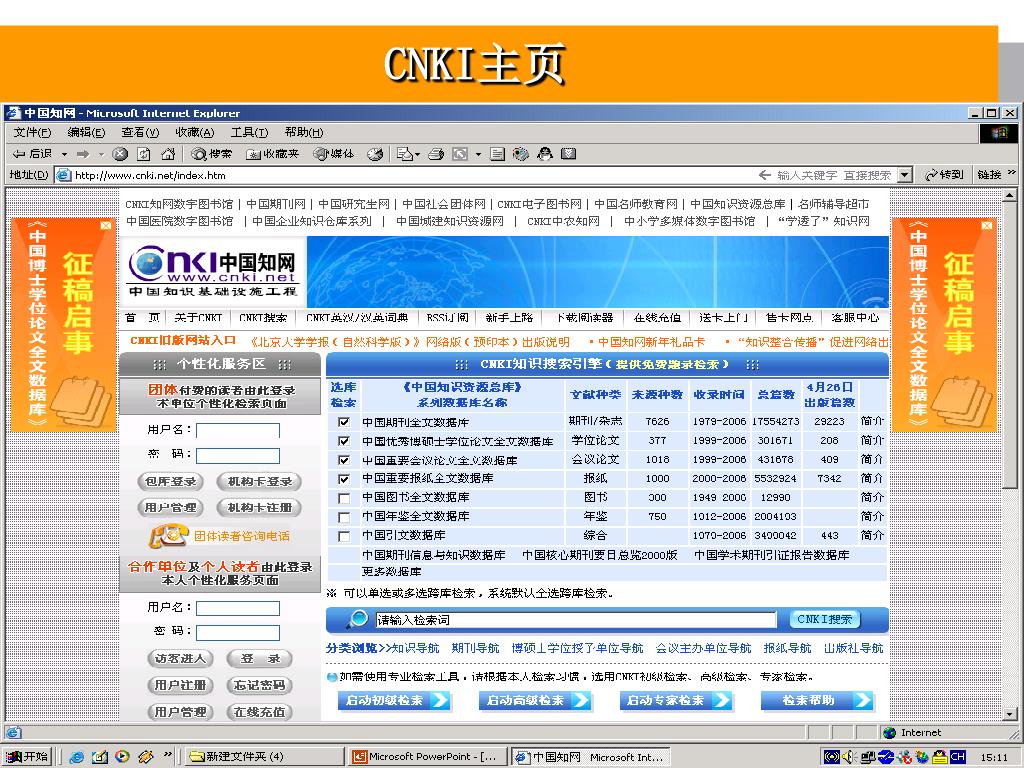Open the 编辑(E) menu

(x=86, y=133)
